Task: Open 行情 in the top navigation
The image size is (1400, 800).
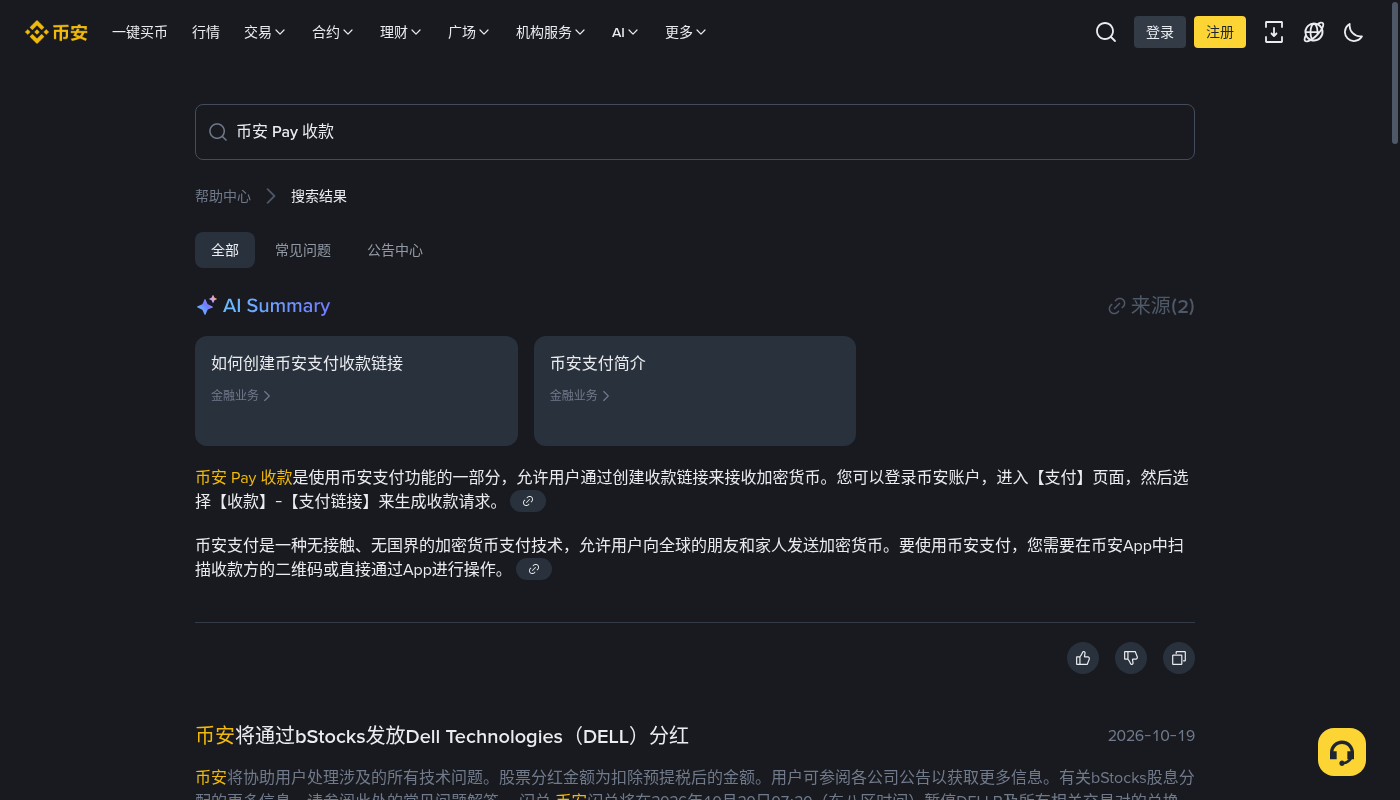Action: (x=206, y=32)
